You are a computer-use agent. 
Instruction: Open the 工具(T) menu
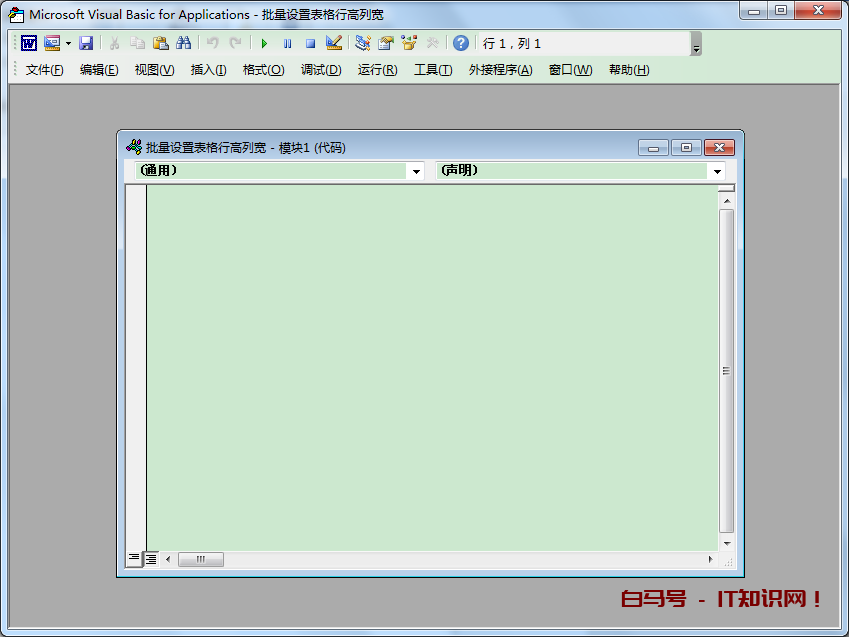[x=433, y=70]
